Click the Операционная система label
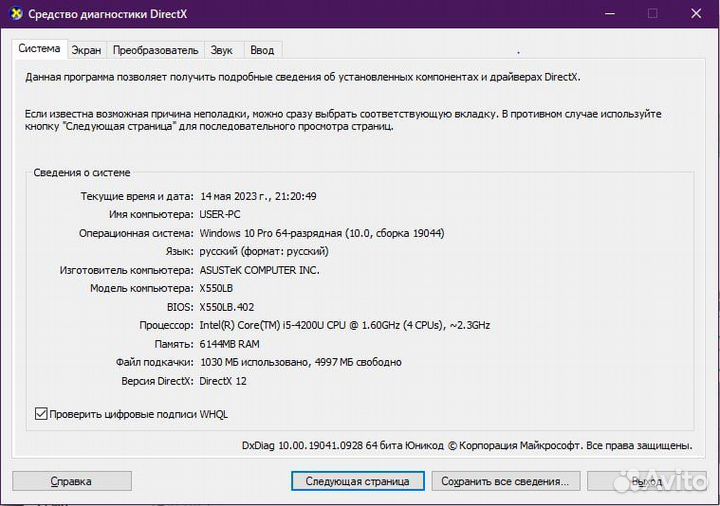The width and height of the screenshot is (720, 506). (x=136, y=233)
